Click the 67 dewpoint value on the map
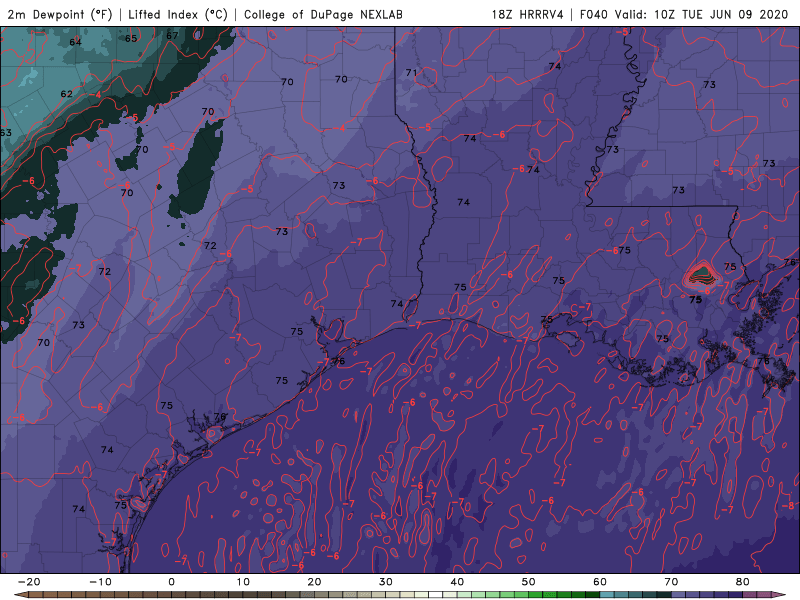 pyautogui.click(x=172, y=35)
